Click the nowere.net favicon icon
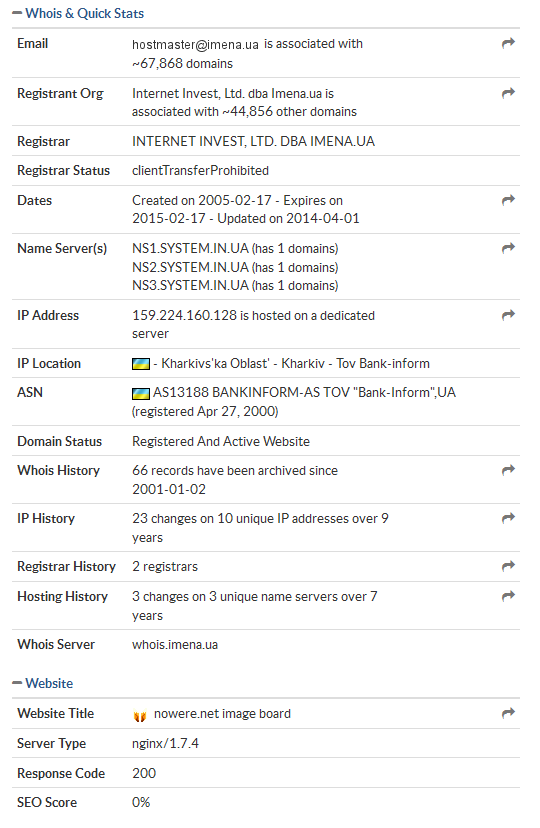Image resolution: width=540 pixels, height=828 pixels. pyautogui.click(x=140, y=716)
